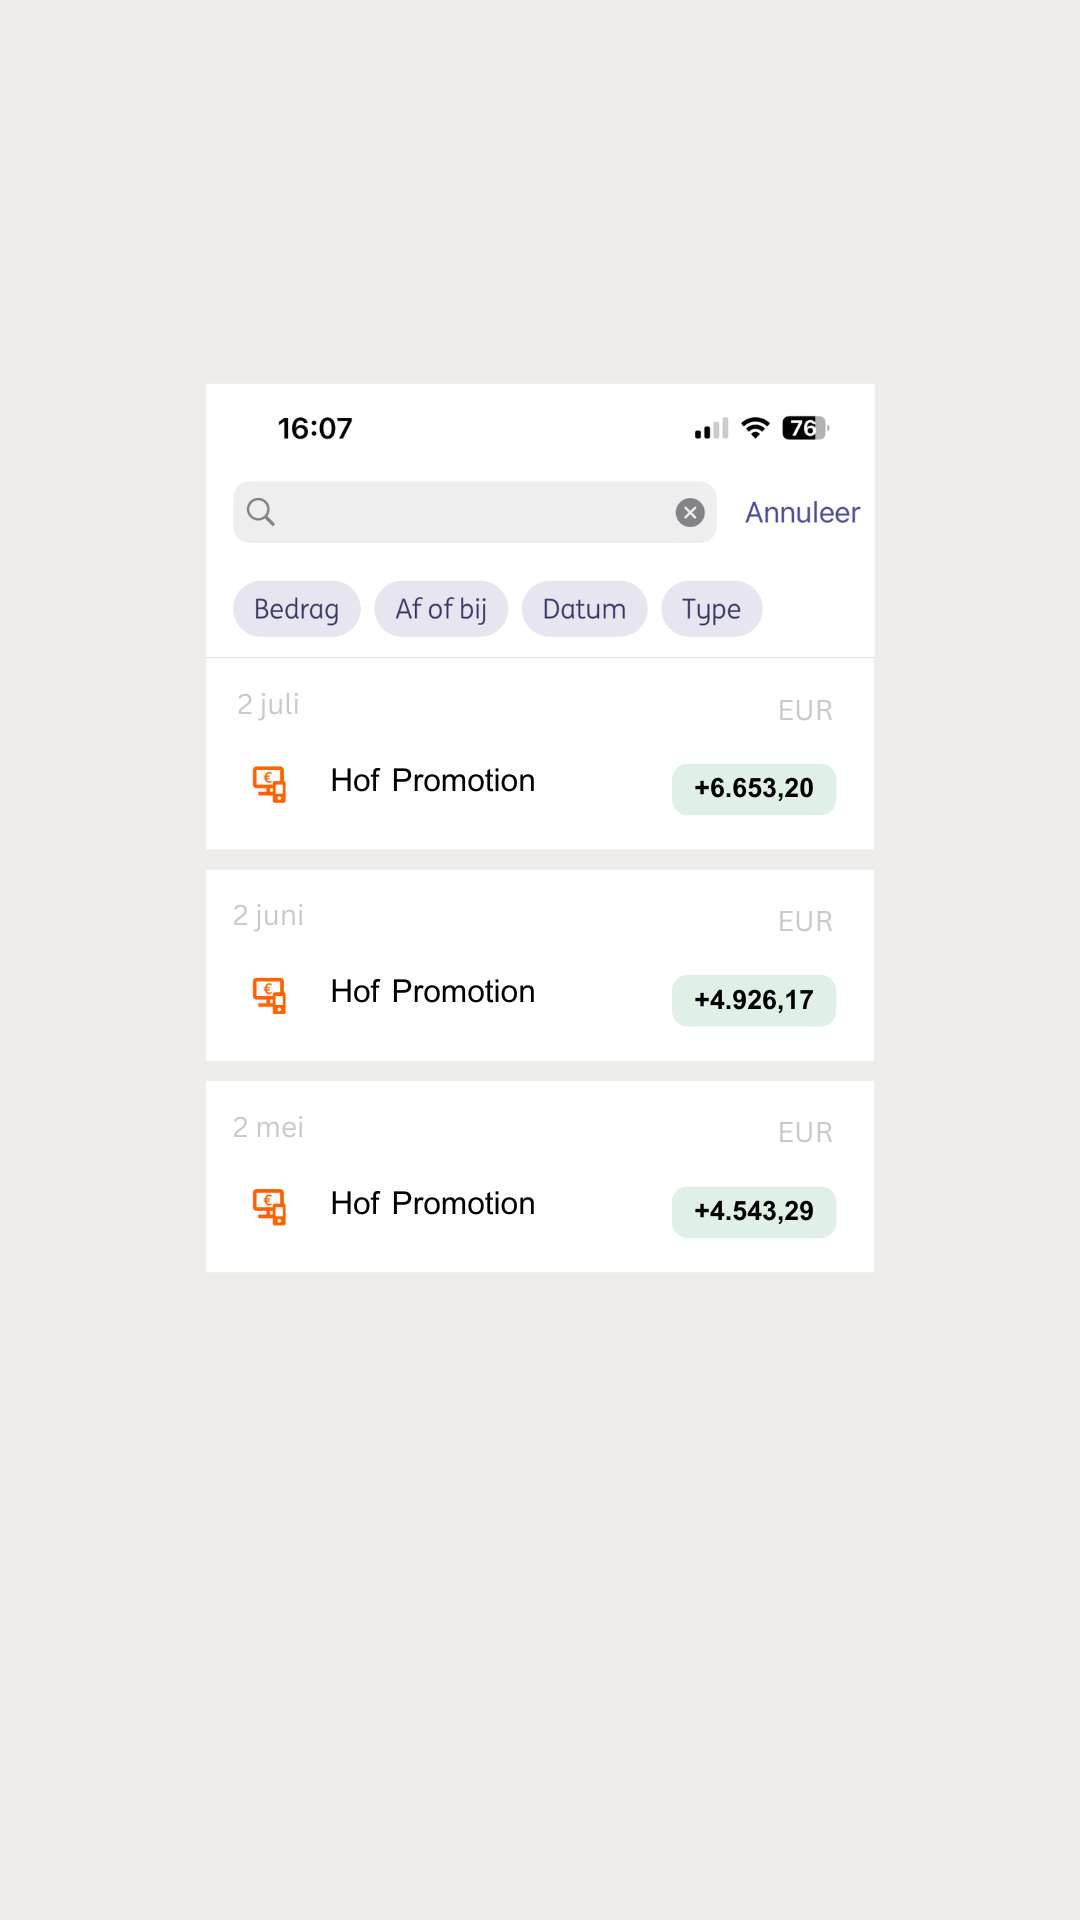Tap the transfer icon on the 2 juni entry
This screenshot has width=1080, height=1920.
coord(269,995)
